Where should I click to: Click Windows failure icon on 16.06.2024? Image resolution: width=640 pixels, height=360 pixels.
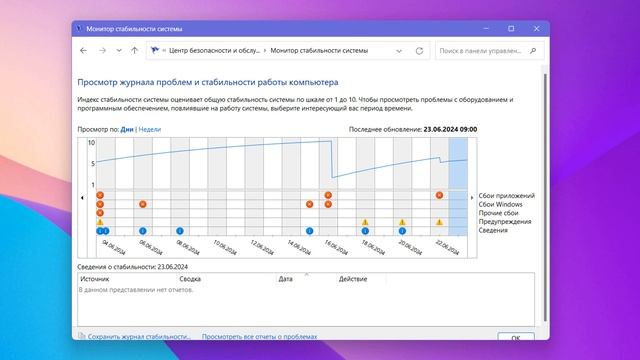point(328,204)
